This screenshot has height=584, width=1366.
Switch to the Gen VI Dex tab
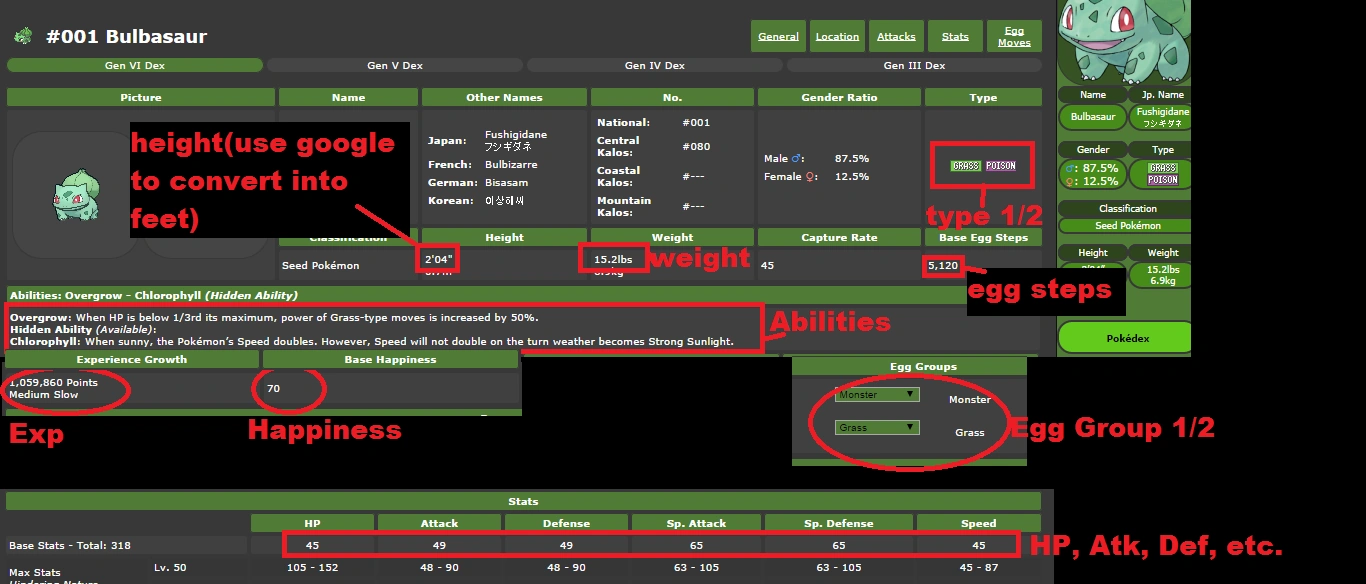pos(135,65)
